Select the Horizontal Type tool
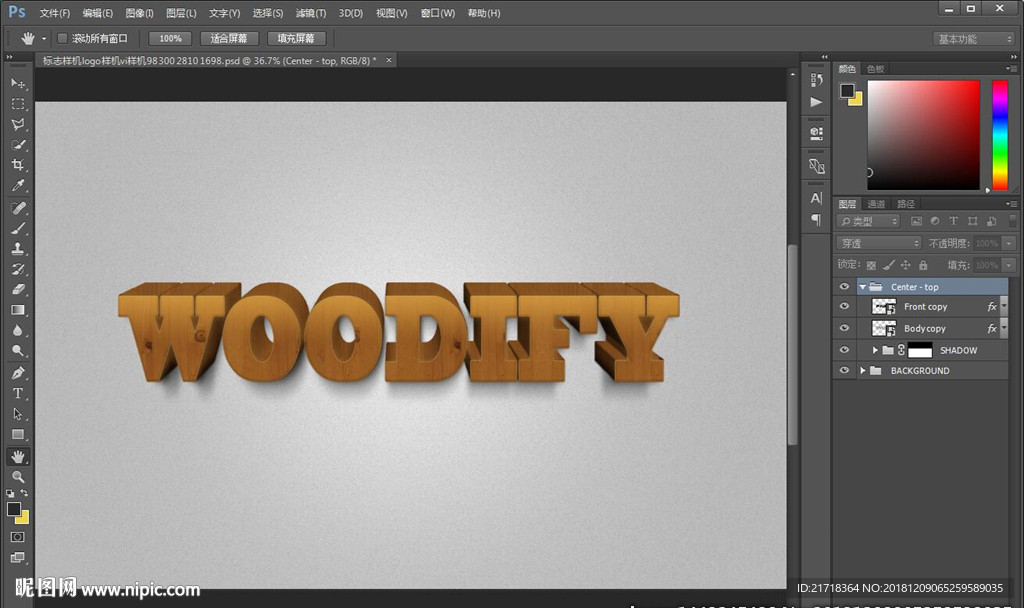 [x=18, y=393]
